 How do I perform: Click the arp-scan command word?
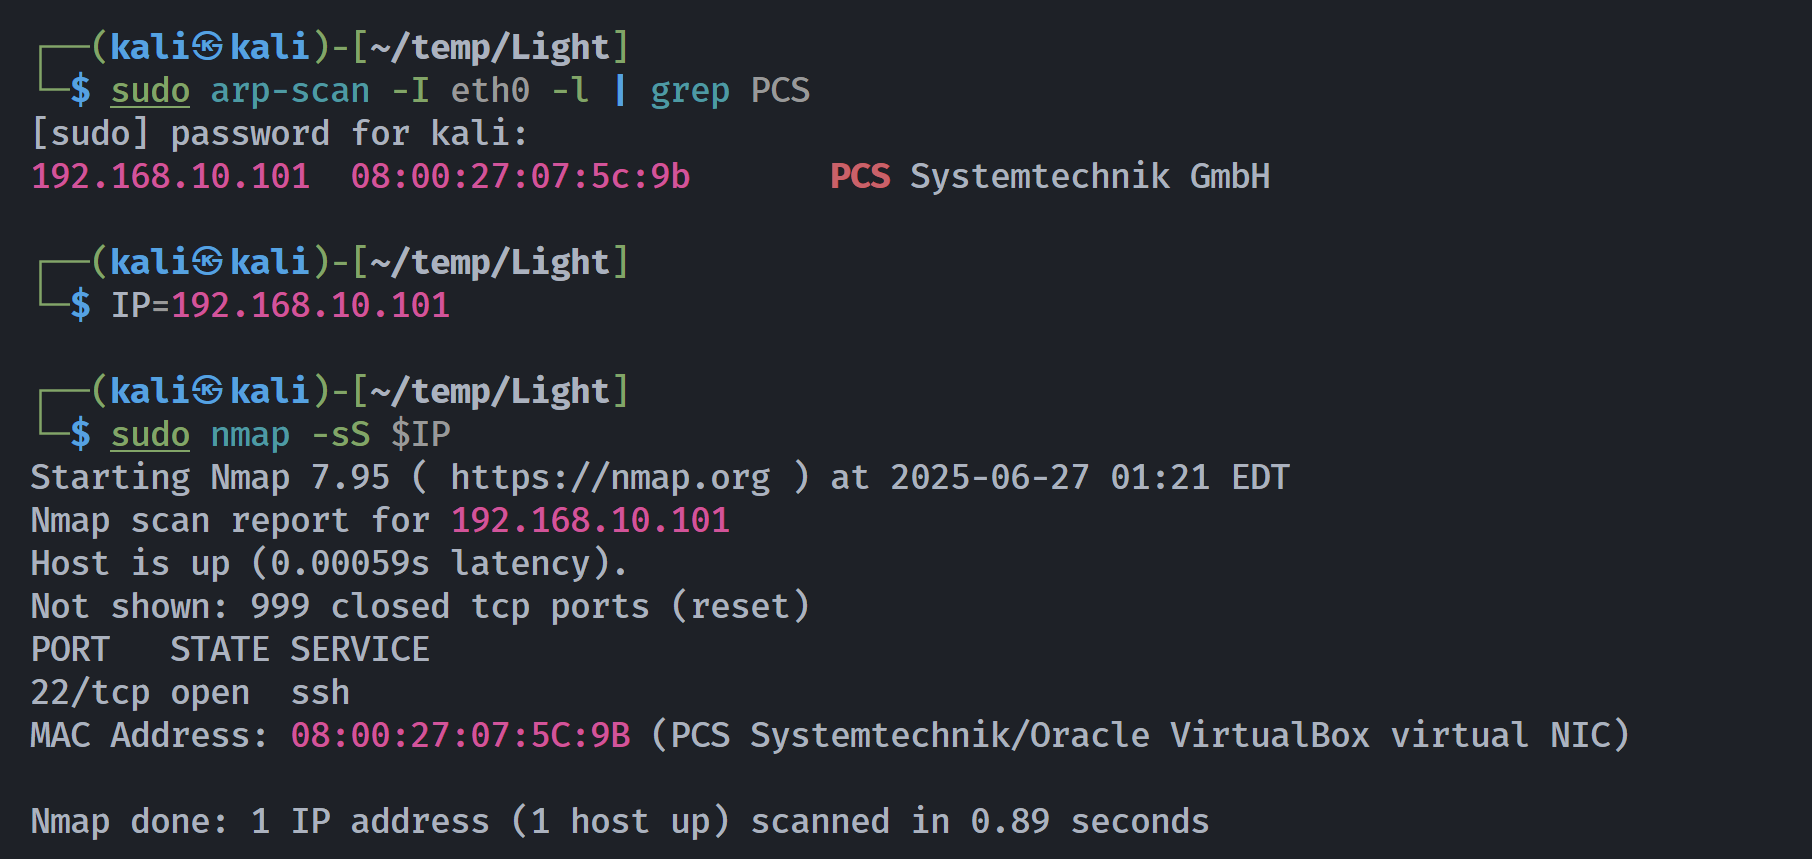click(290, 91)
